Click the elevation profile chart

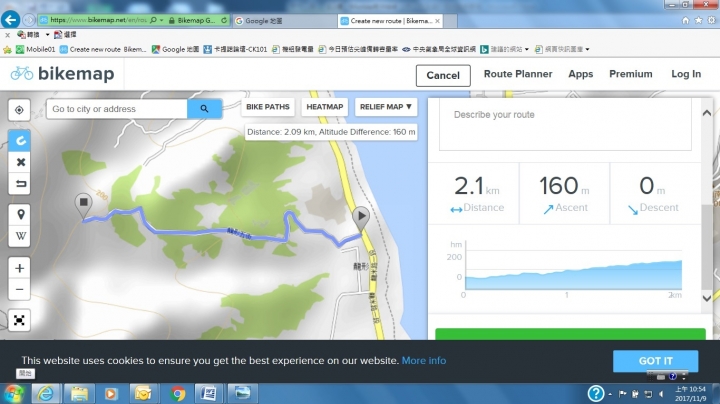573,270
